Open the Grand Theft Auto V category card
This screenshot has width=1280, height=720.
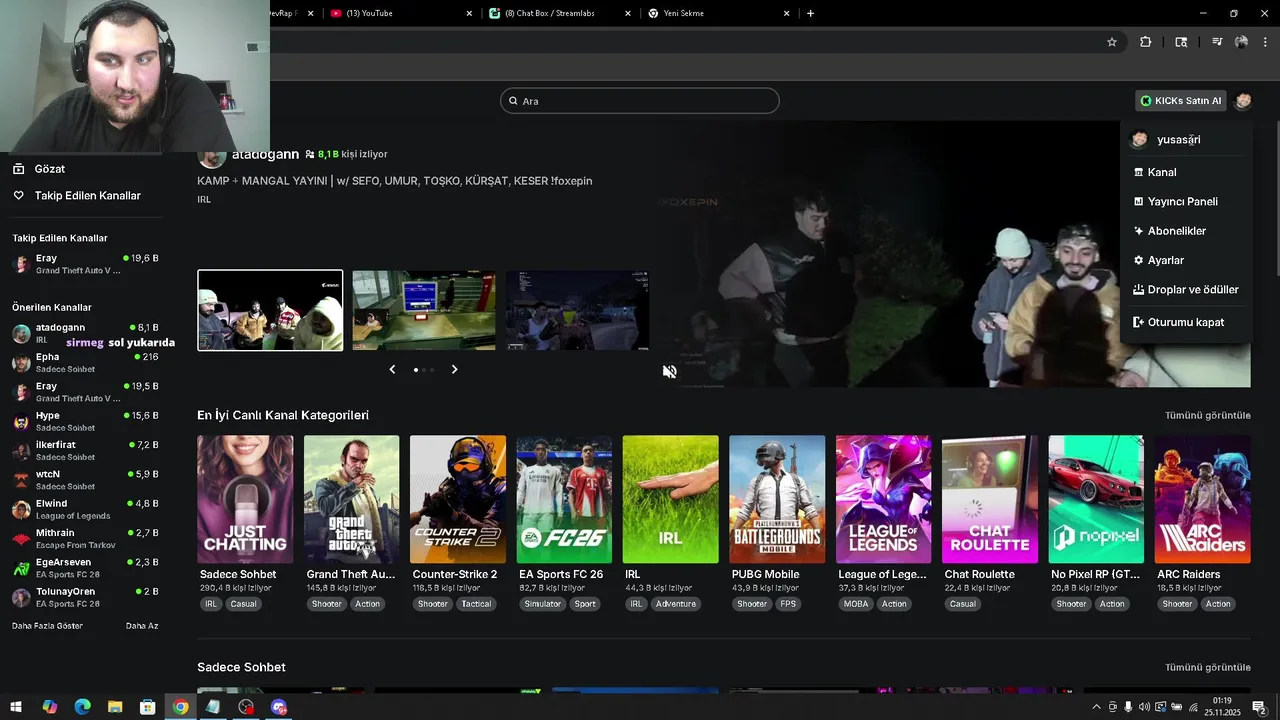click(351, 499)
